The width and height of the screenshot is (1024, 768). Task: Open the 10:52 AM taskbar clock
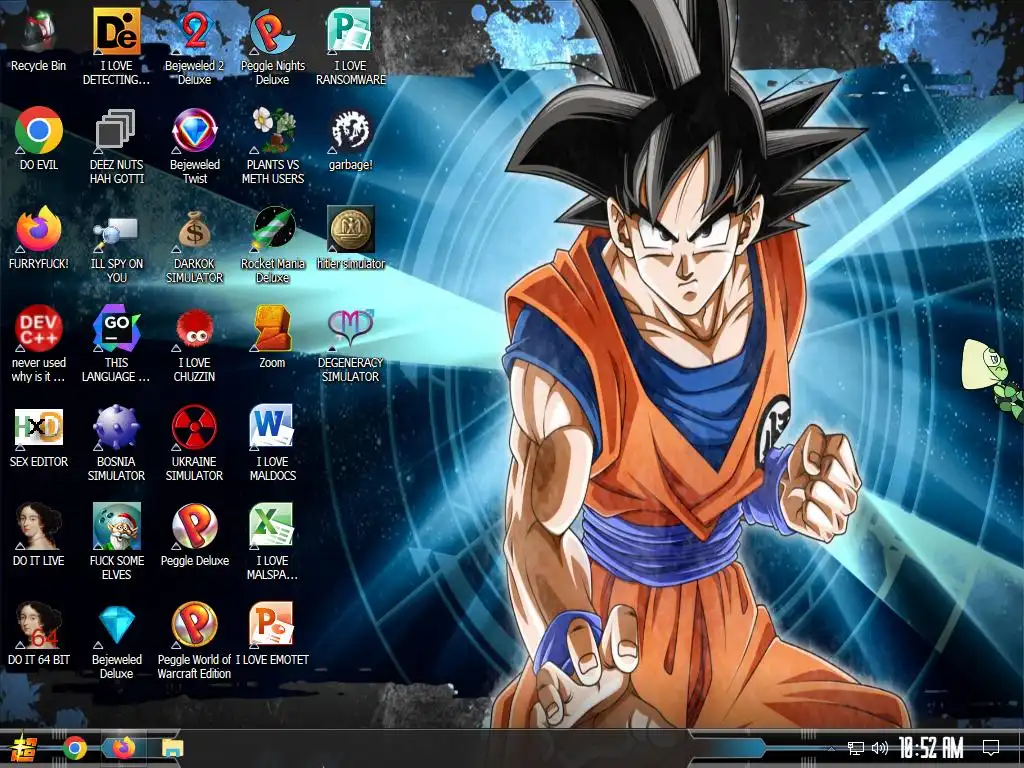pos(931,748)
